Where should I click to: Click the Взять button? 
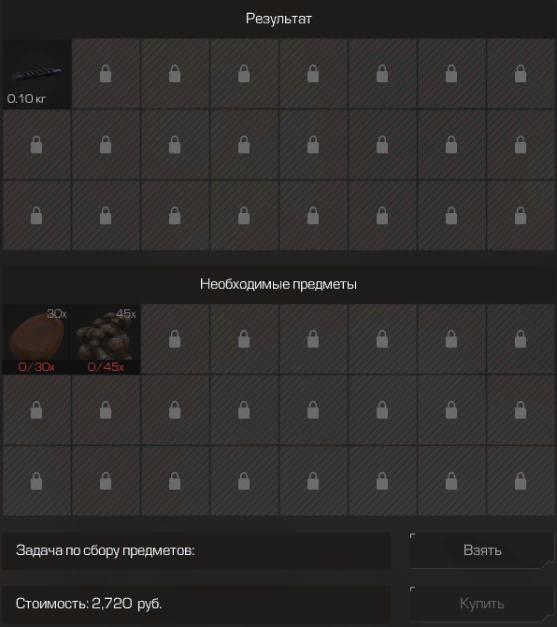click(x=482, y=551)
